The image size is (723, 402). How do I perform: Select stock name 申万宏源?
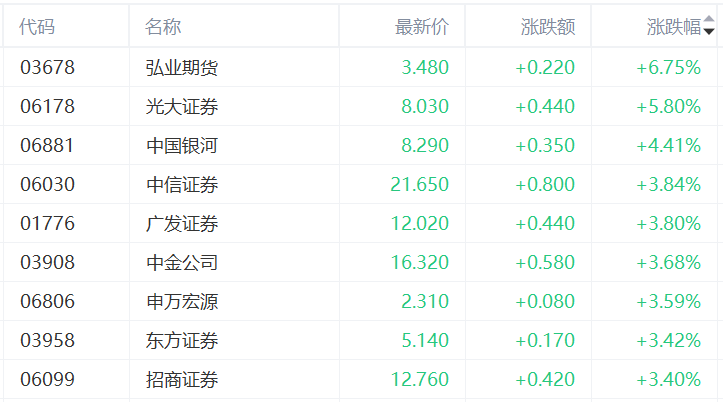click(x=182, y=302)
